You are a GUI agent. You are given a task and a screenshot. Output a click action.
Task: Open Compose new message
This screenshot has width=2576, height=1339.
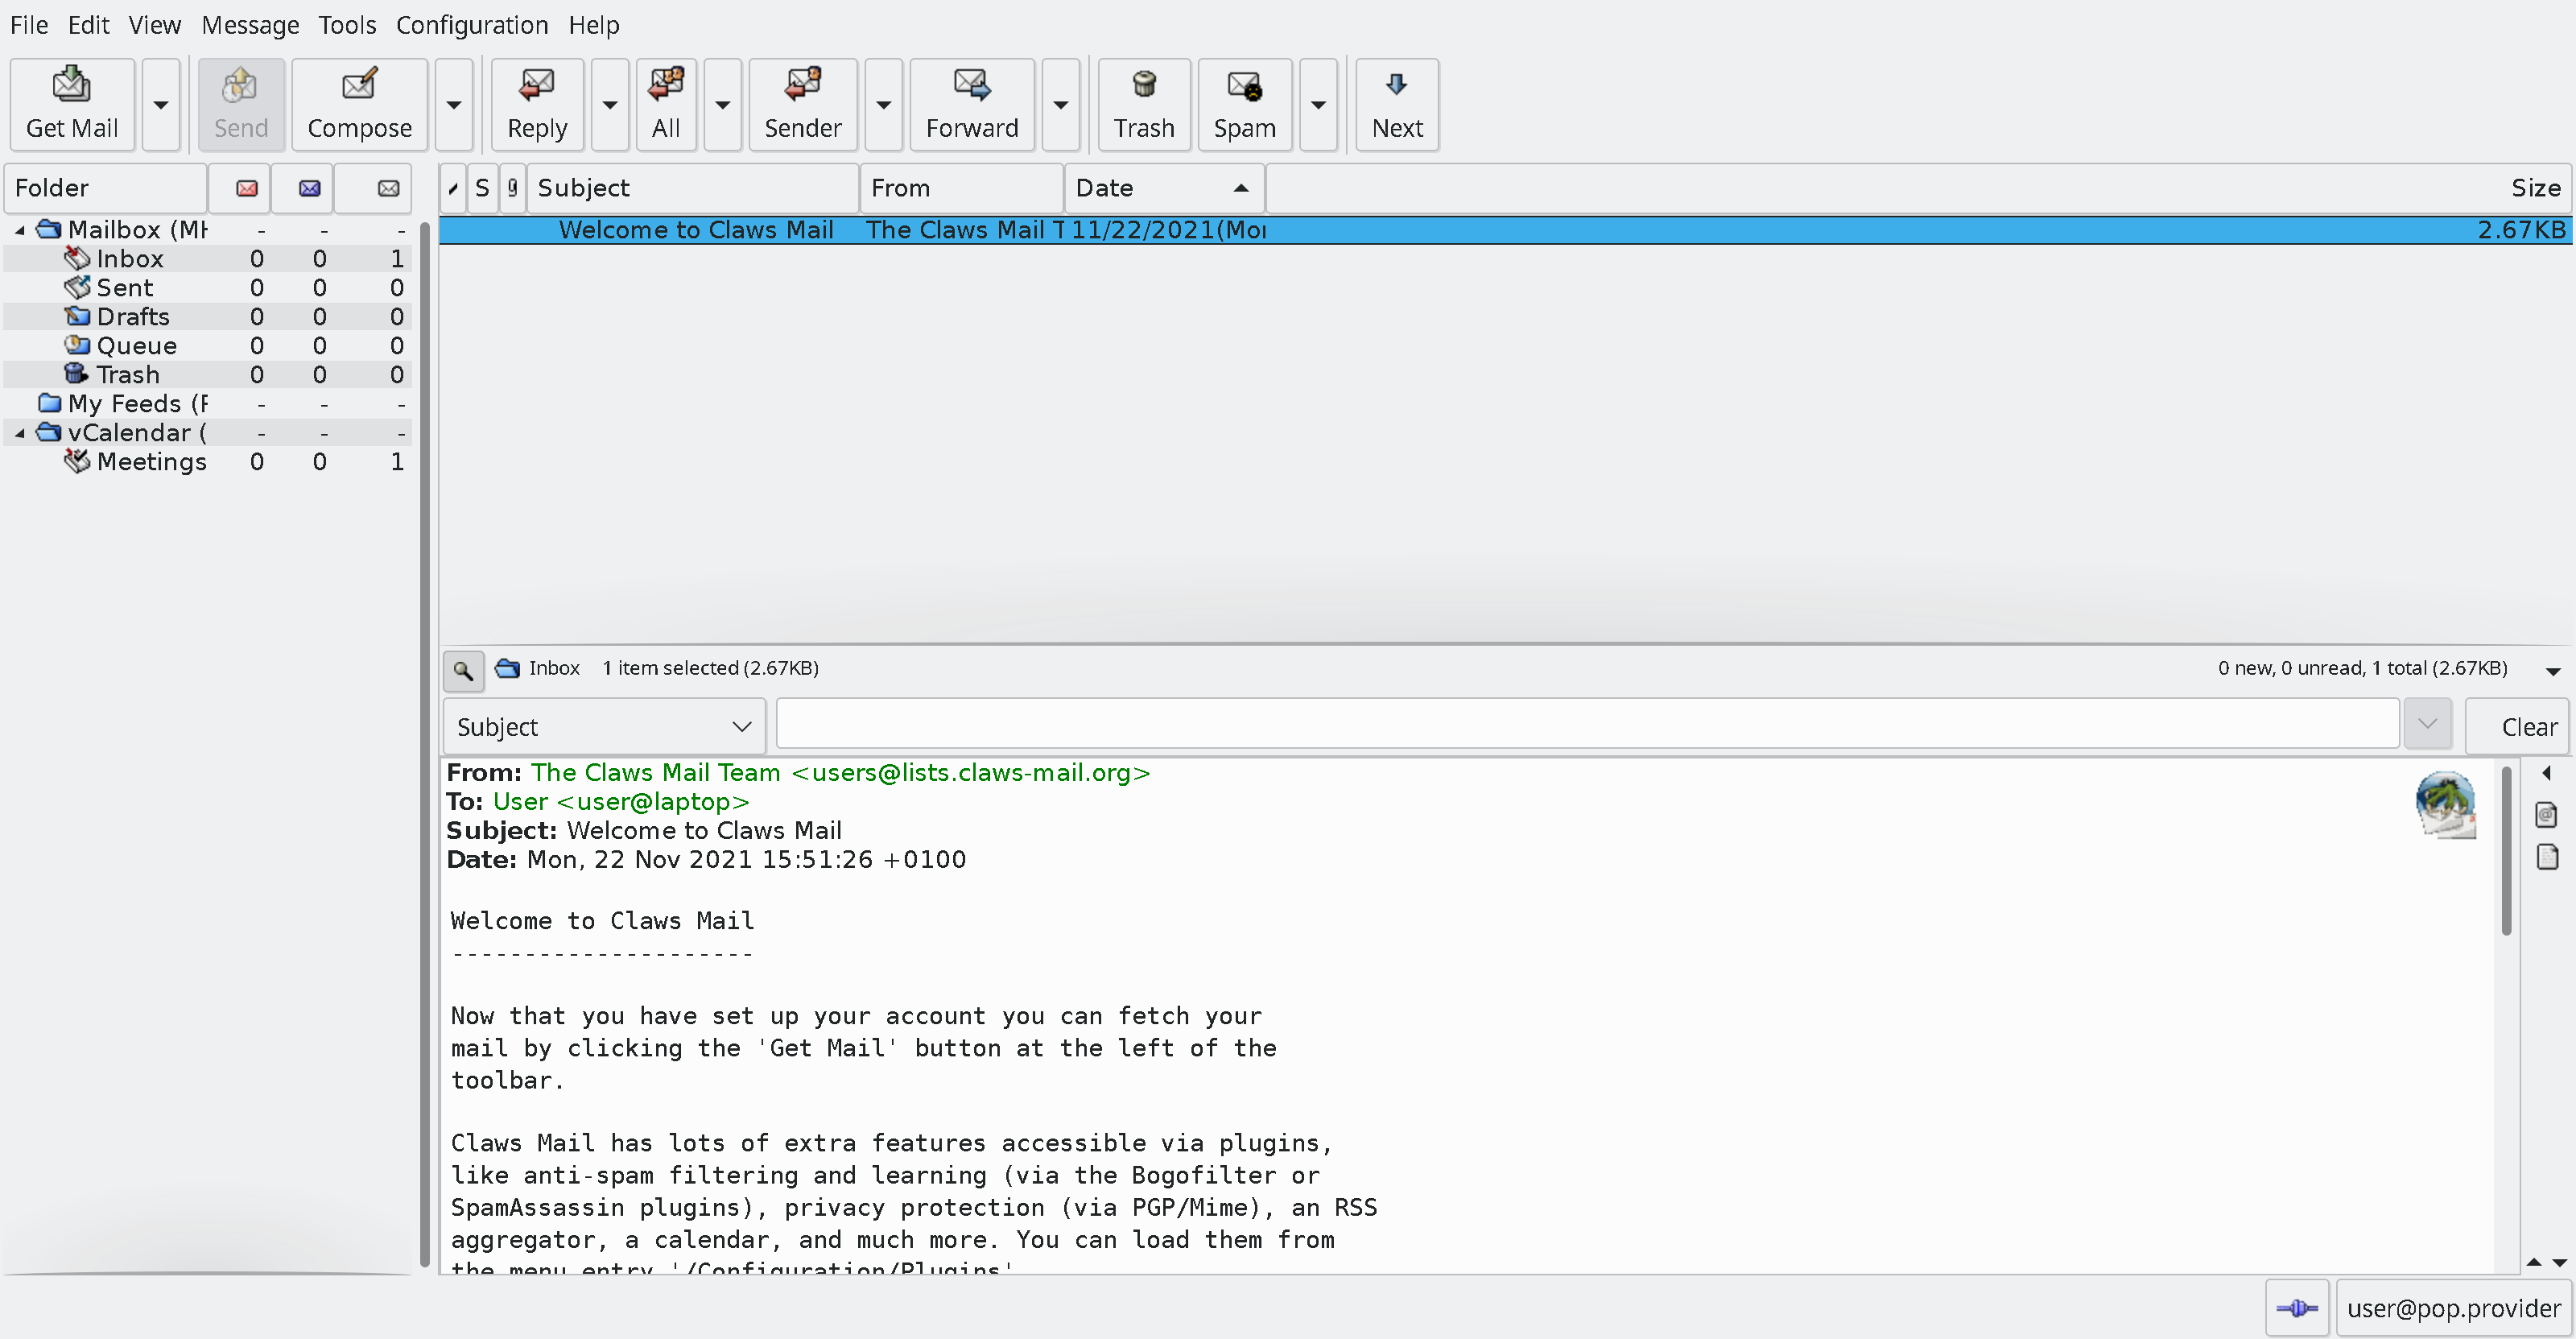click(x=359, y=104)
